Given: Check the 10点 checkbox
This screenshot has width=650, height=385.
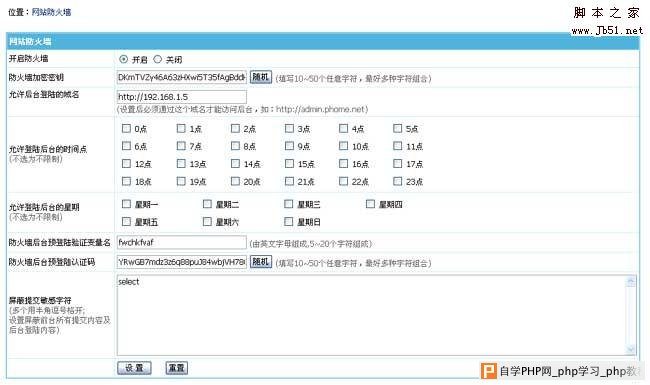Looking at the screenshot, I should click(x=343, y=146).
